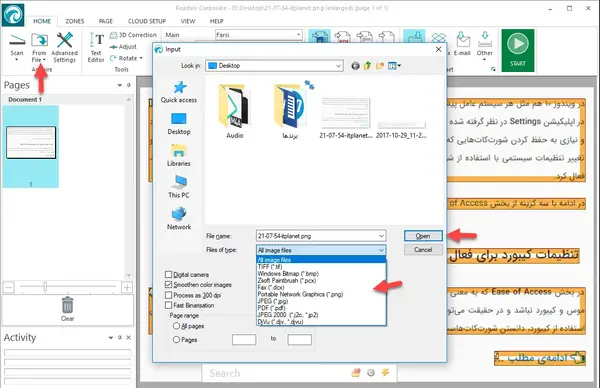Choose JPEG (*.jpg) file type

tap(321, 301)
